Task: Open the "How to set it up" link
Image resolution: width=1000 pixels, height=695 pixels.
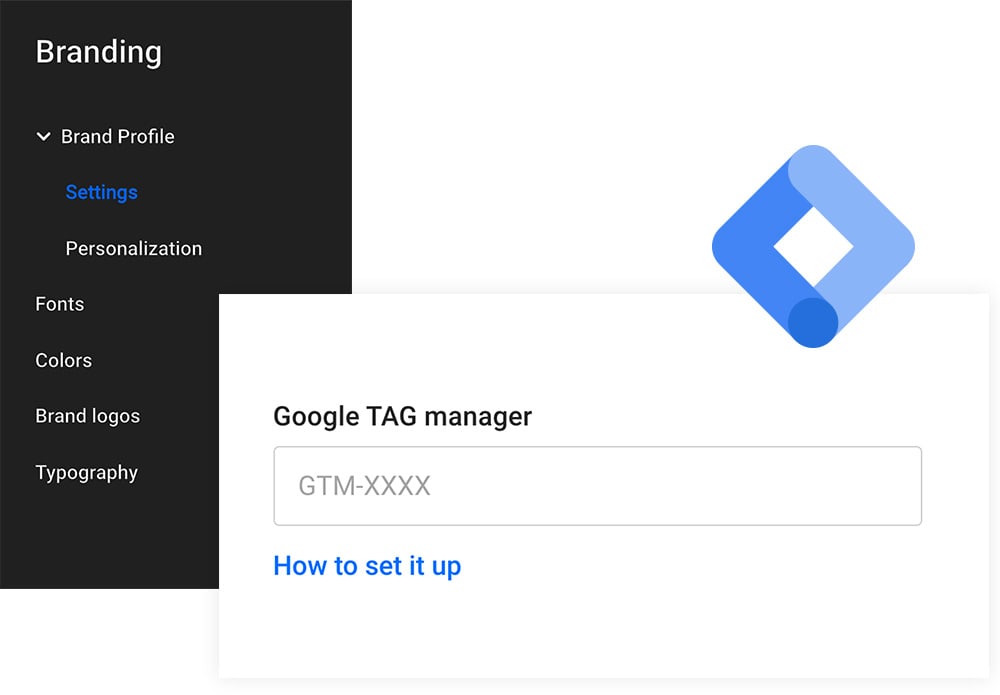Action: coord(367,566)
